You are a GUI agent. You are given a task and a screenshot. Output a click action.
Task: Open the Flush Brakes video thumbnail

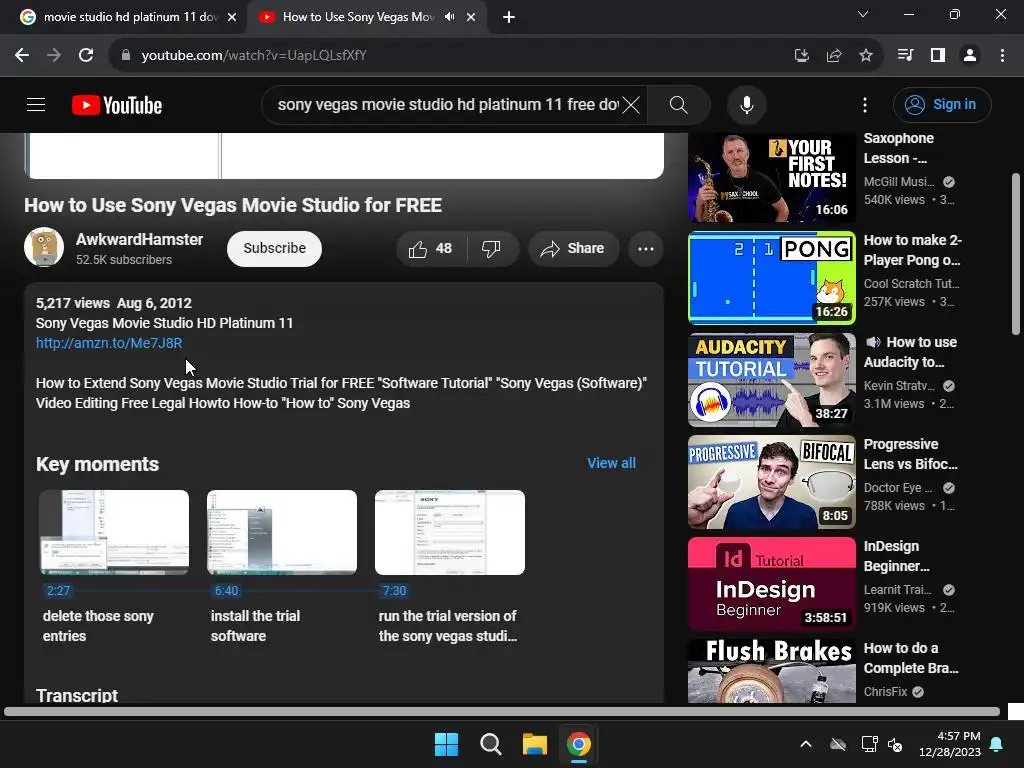[x=772, y=671]
